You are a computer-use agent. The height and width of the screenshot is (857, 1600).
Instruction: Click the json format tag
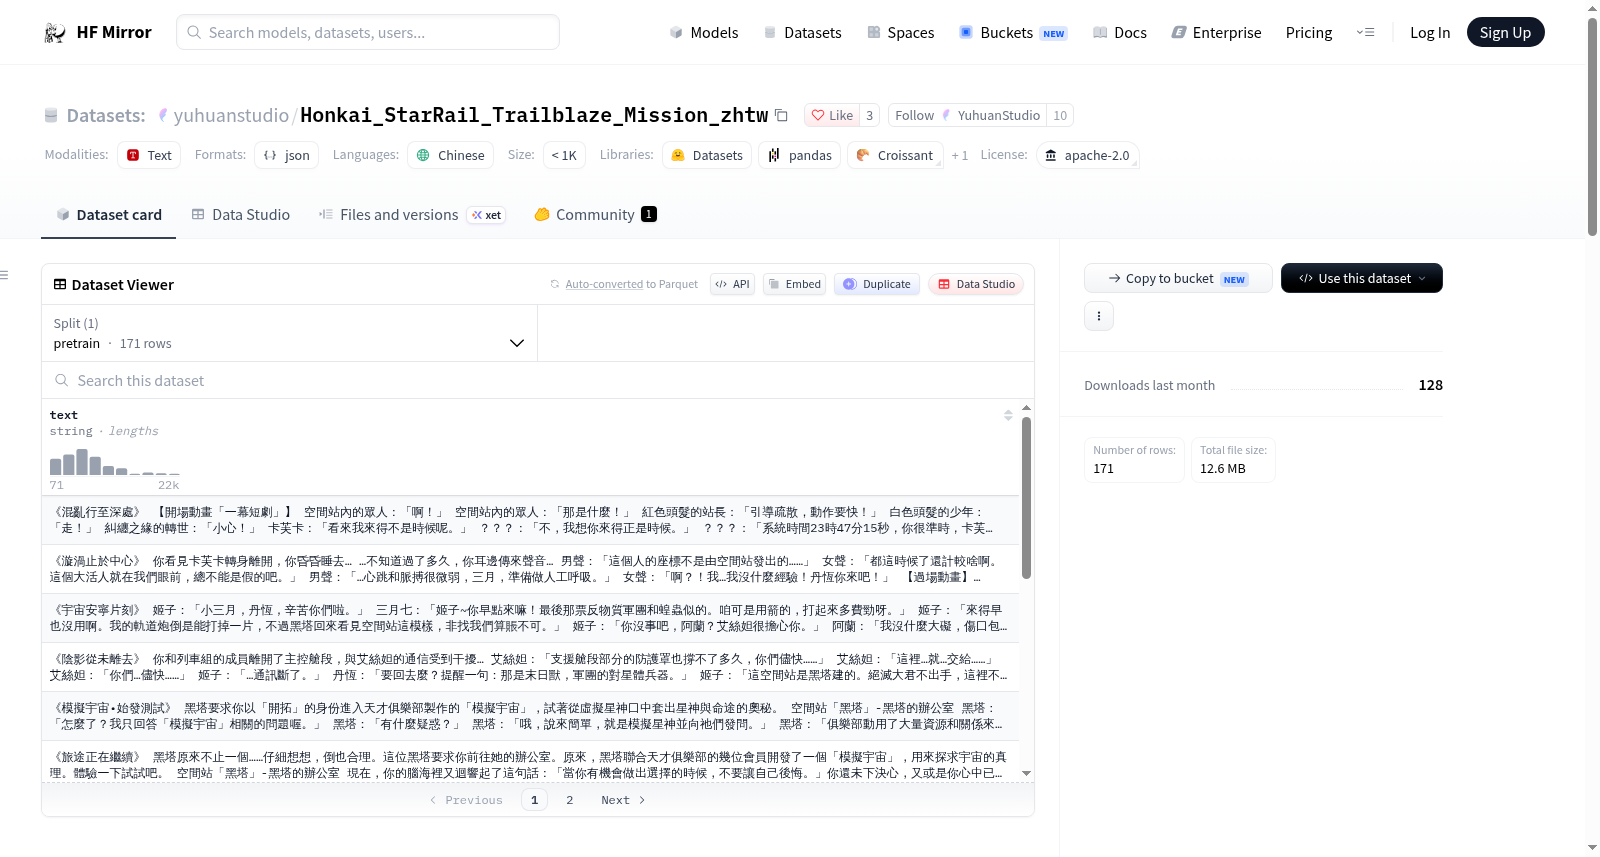click(287, 155)
